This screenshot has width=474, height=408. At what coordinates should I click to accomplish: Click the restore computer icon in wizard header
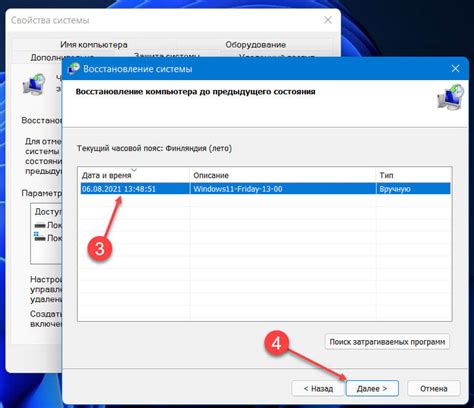point(451,98)
